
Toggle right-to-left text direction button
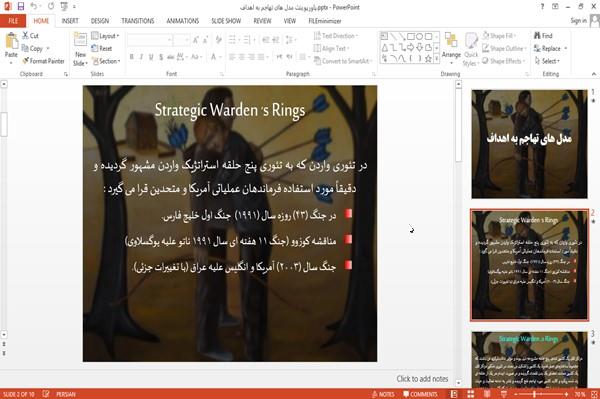[290, 57]
